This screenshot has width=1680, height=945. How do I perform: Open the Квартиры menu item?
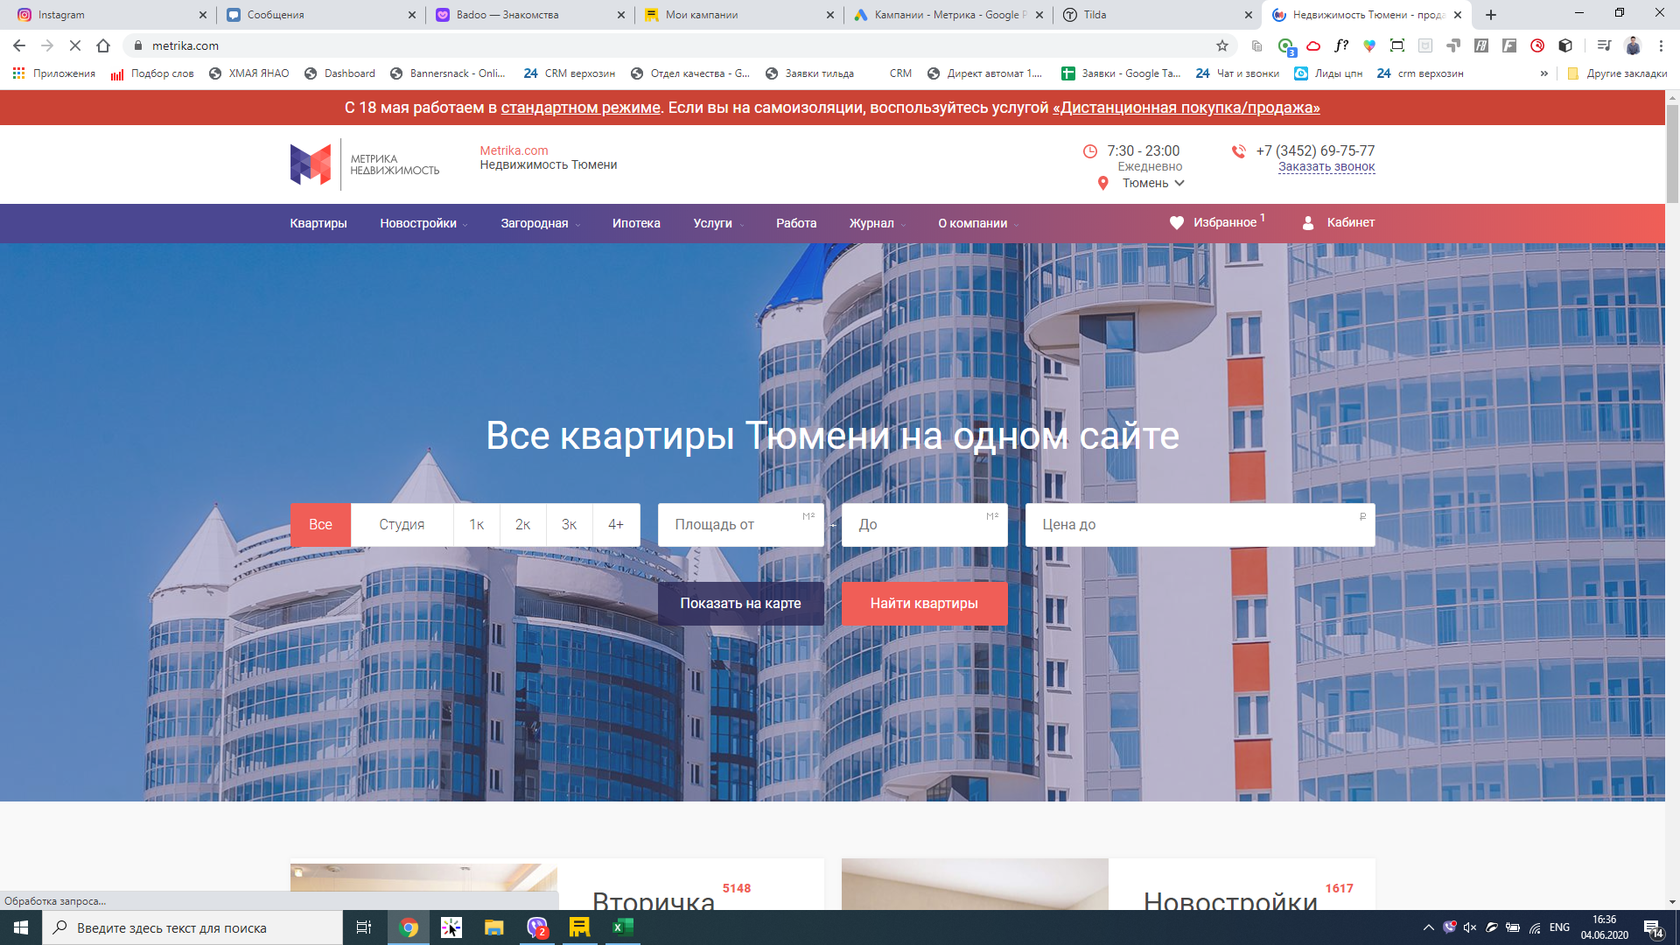[318, 223]
